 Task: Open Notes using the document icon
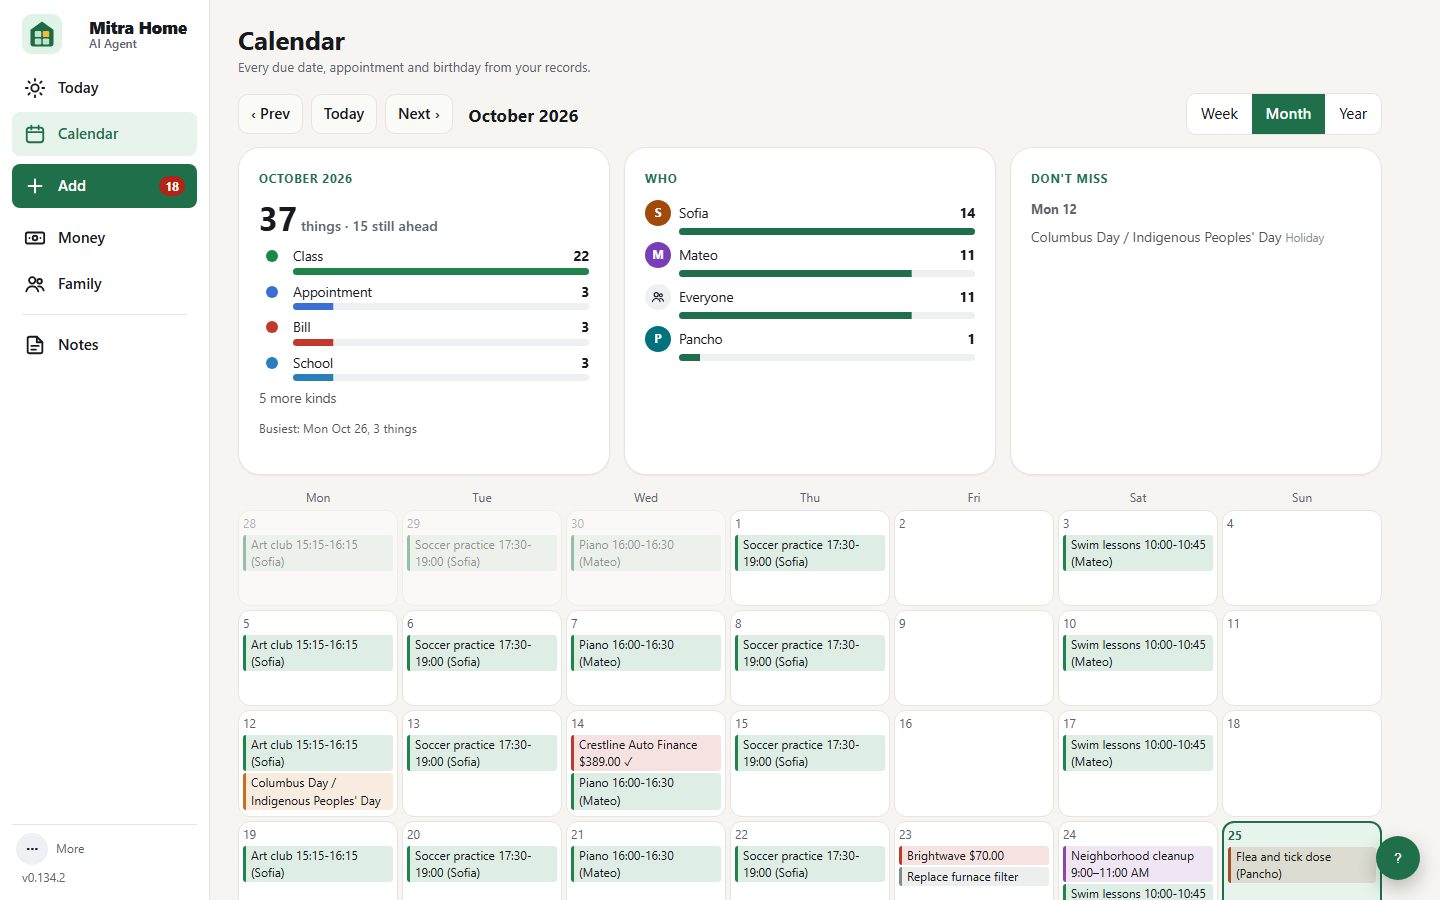coord(35,345)
